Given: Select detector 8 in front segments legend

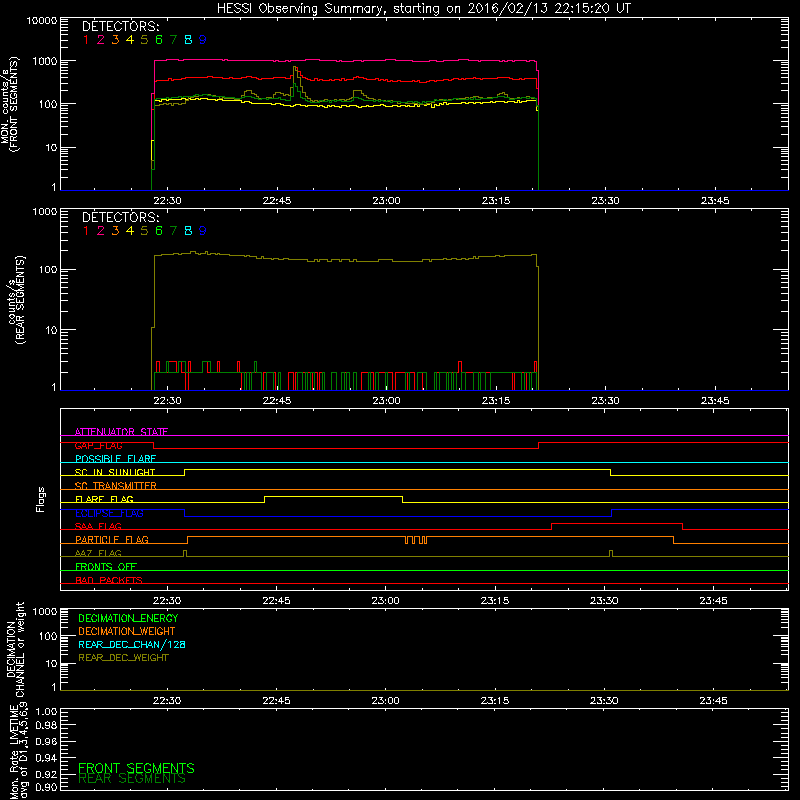Looking at the screenshot, I should tap(188, 40).
